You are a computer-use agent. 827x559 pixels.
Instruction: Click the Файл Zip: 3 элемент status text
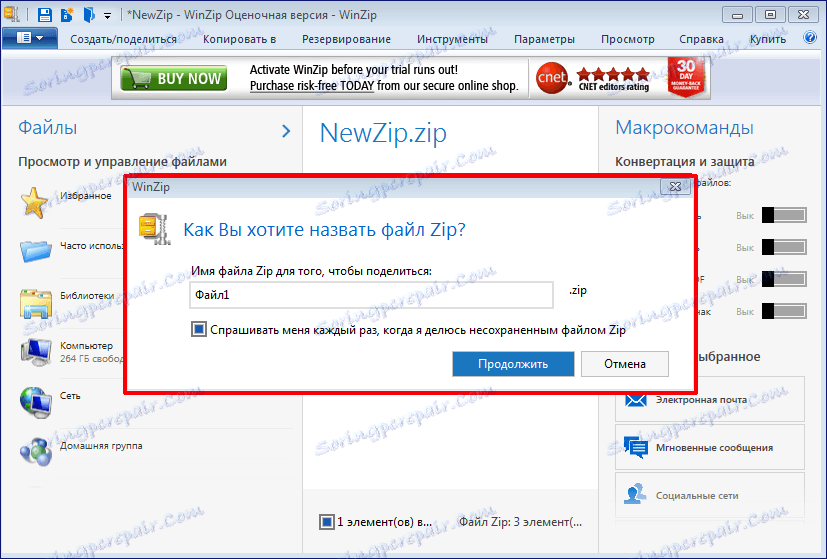point(521,522)
